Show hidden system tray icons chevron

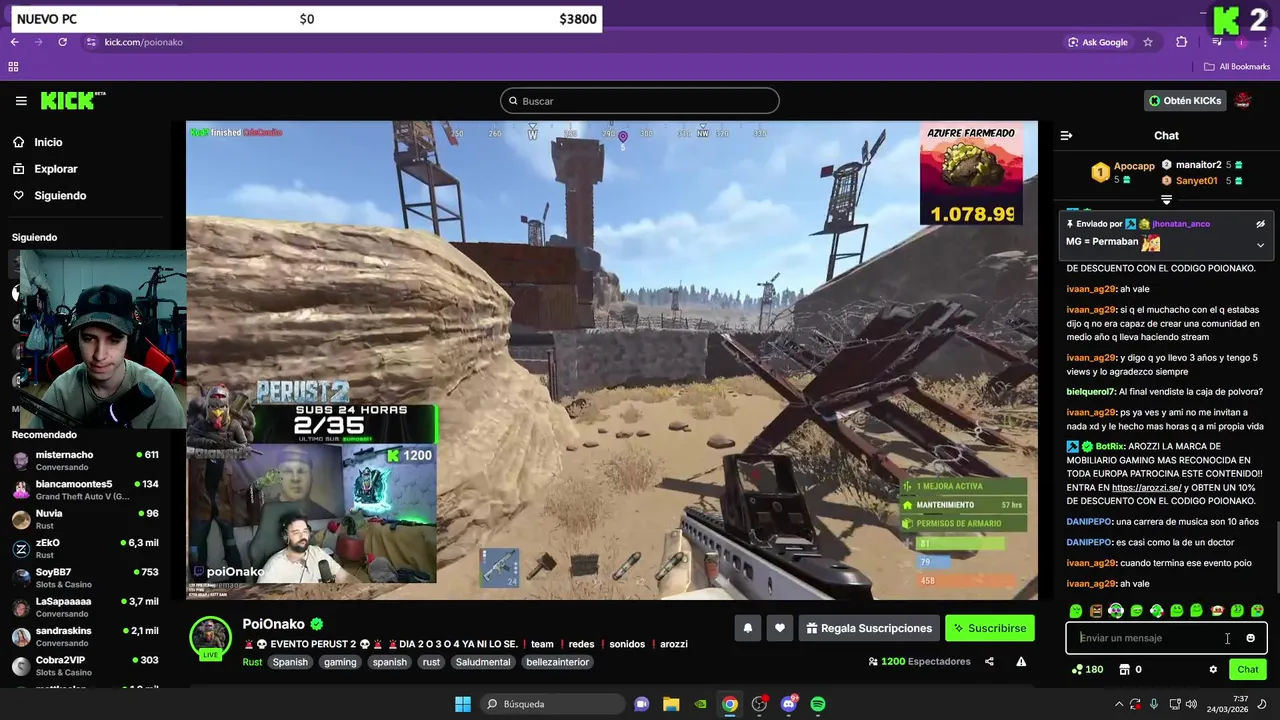(x=1118, y=704)
